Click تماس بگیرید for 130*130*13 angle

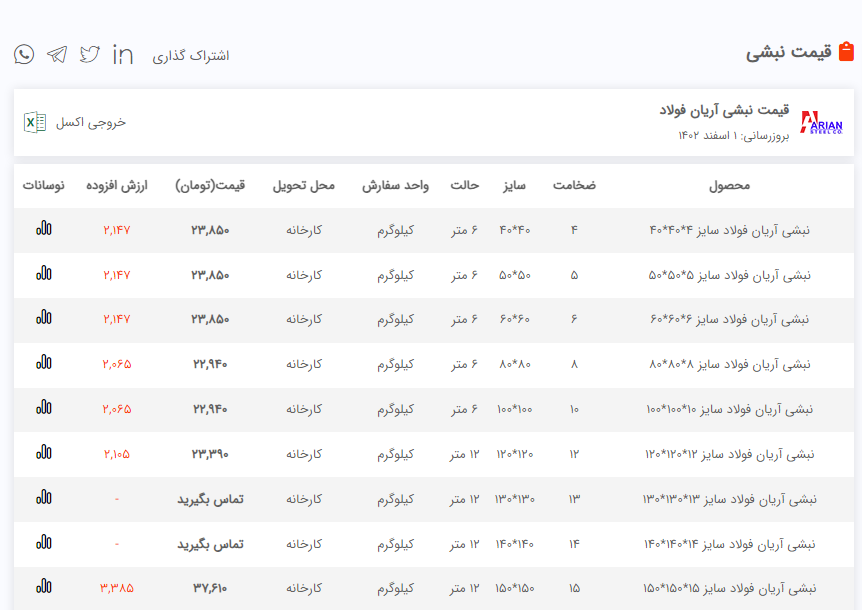click(210, 499)
